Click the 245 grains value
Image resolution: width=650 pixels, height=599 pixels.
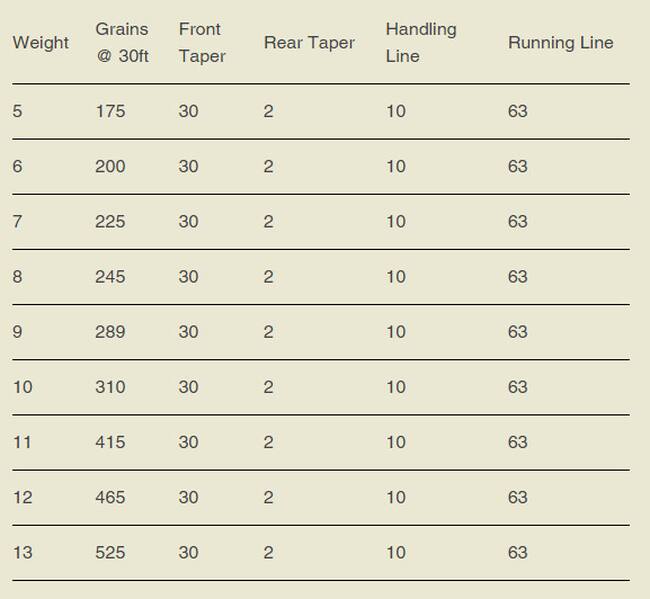[x=110, y=277]
